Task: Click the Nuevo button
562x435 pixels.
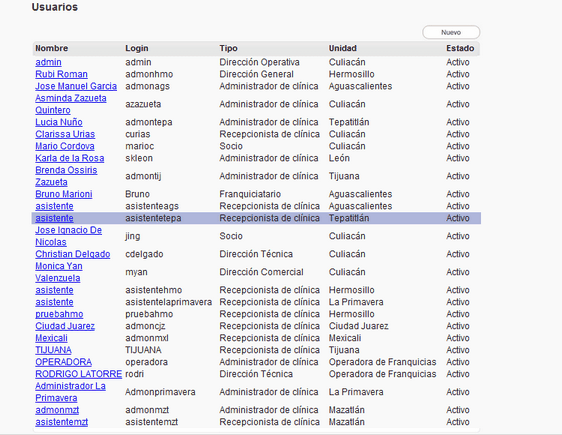Action: pos(451,32)
